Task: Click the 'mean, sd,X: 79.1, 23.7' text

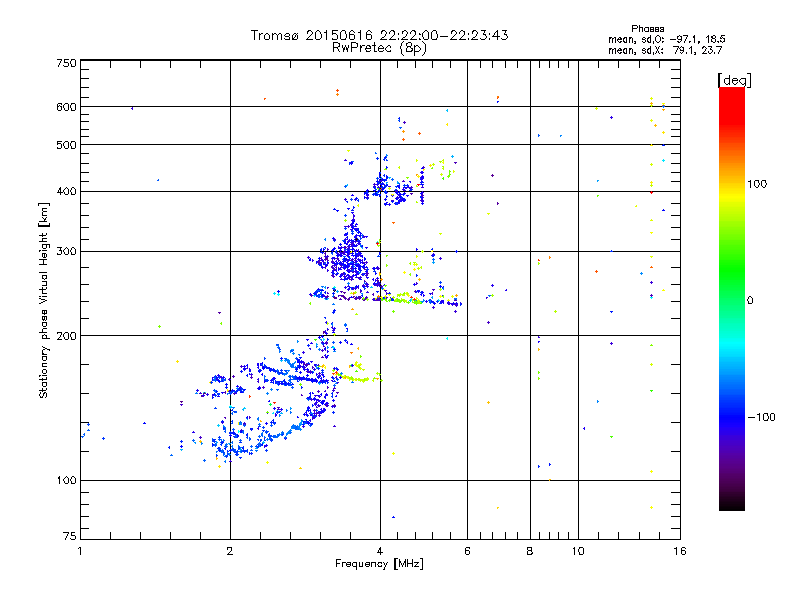Action: 665,50
